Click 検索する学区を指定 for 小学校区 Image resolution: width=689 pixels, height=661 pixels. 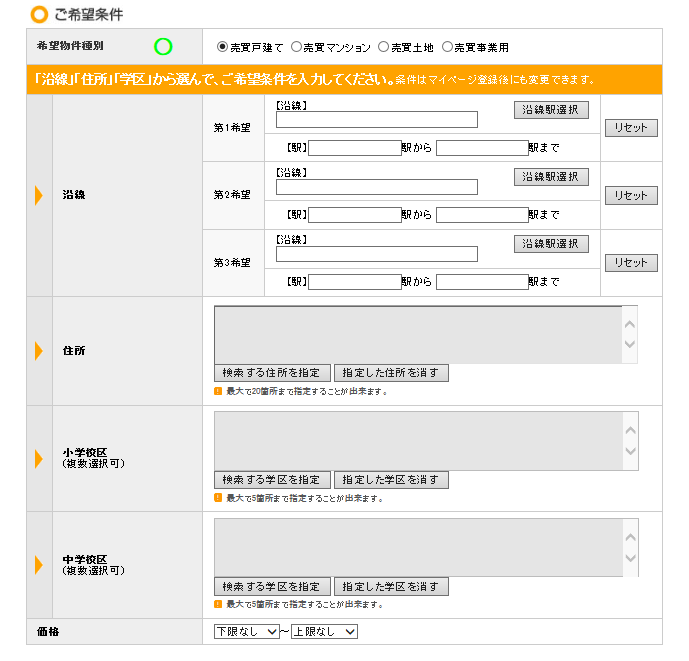(272, 480)
